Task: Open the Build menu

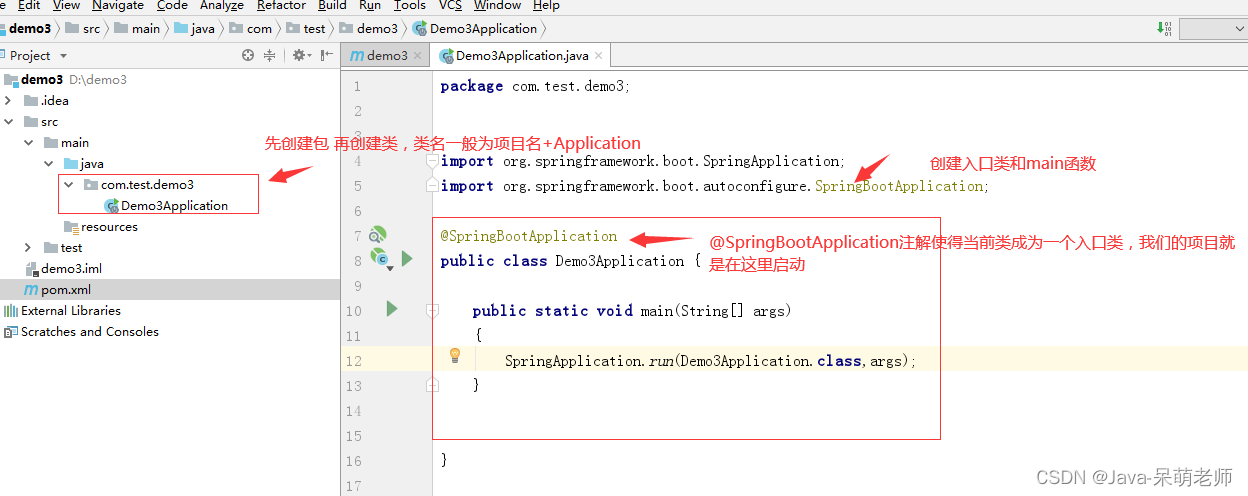Action: click(x=332, y=5)
